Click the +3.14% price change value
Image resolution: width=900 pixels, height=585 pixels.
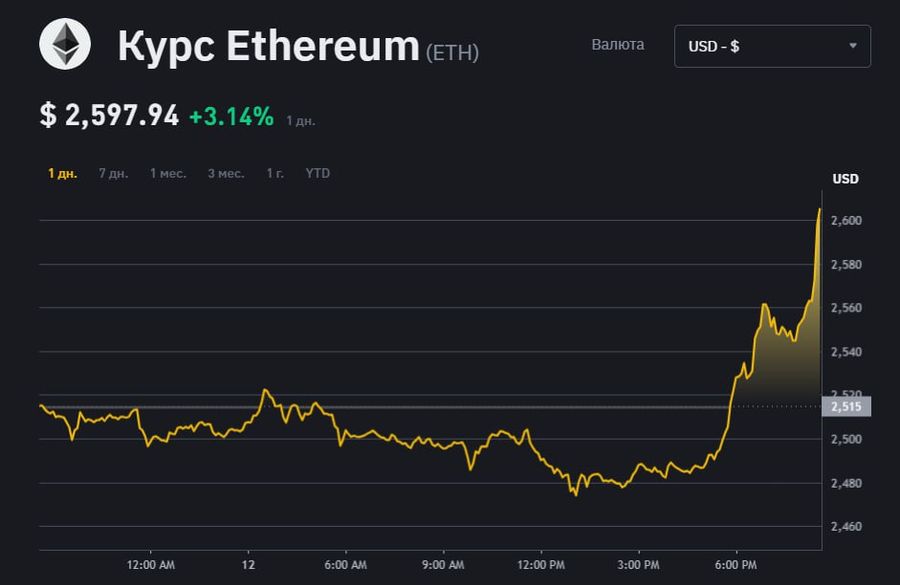coord(231,117)
